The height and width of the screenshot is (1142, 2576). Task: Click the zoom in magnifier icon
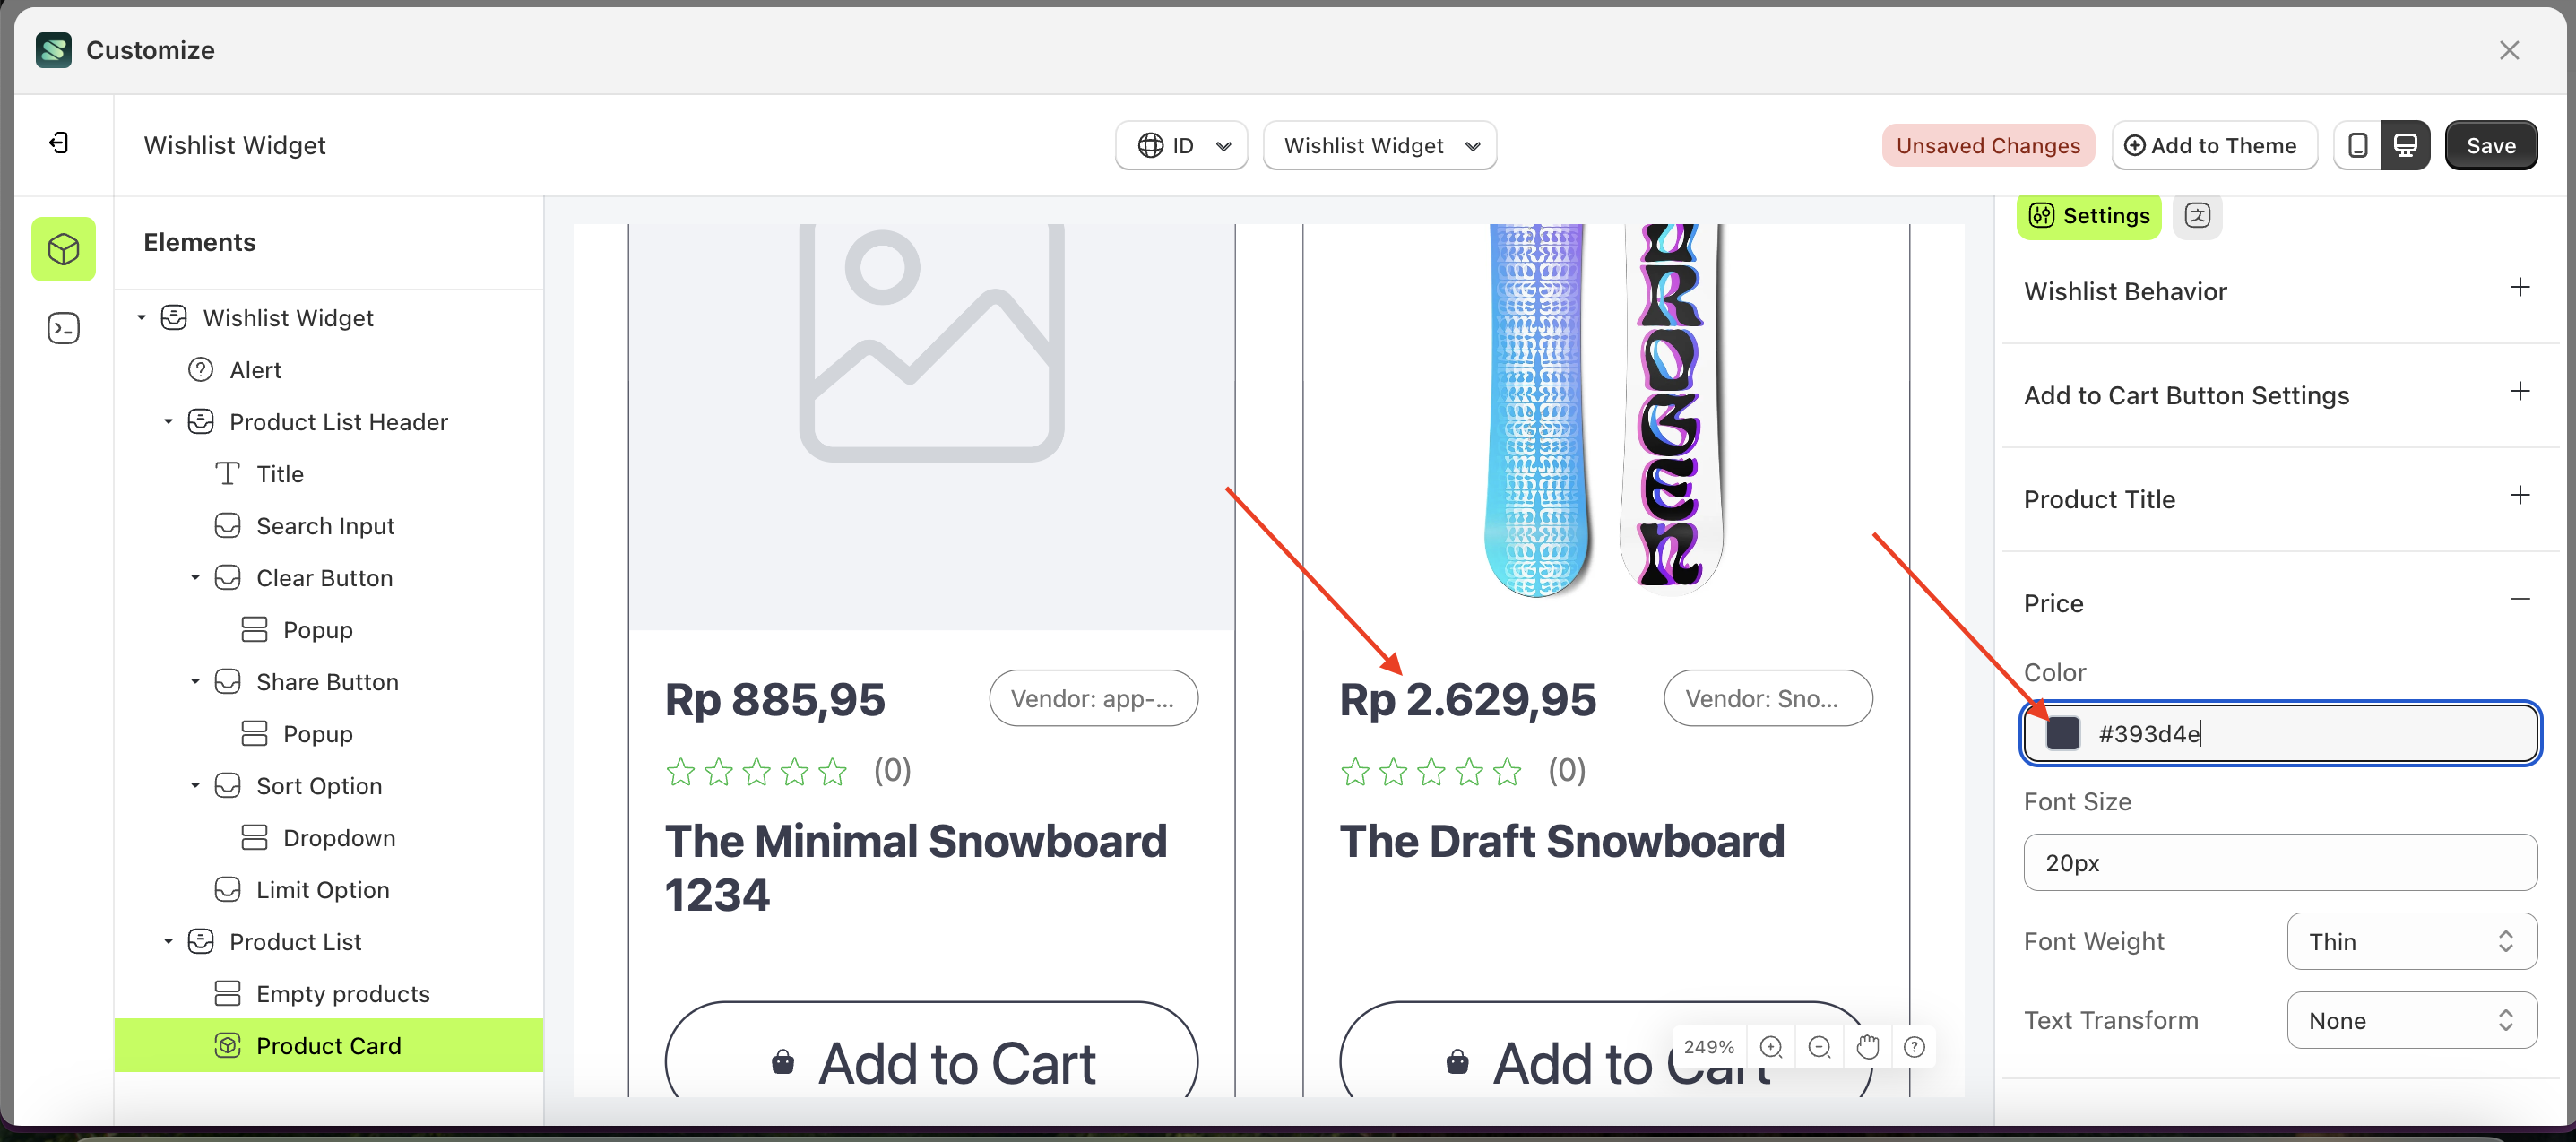(1771, 1047)
